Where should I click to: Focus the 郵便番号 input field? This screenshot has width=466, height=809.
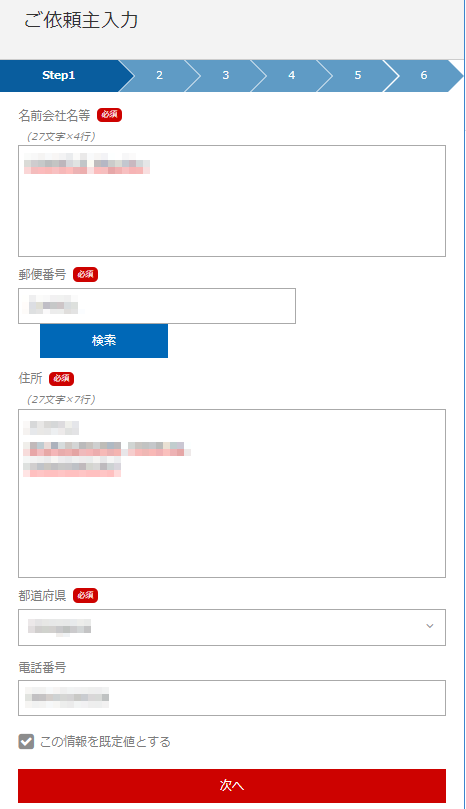click(x=157, y=306)
